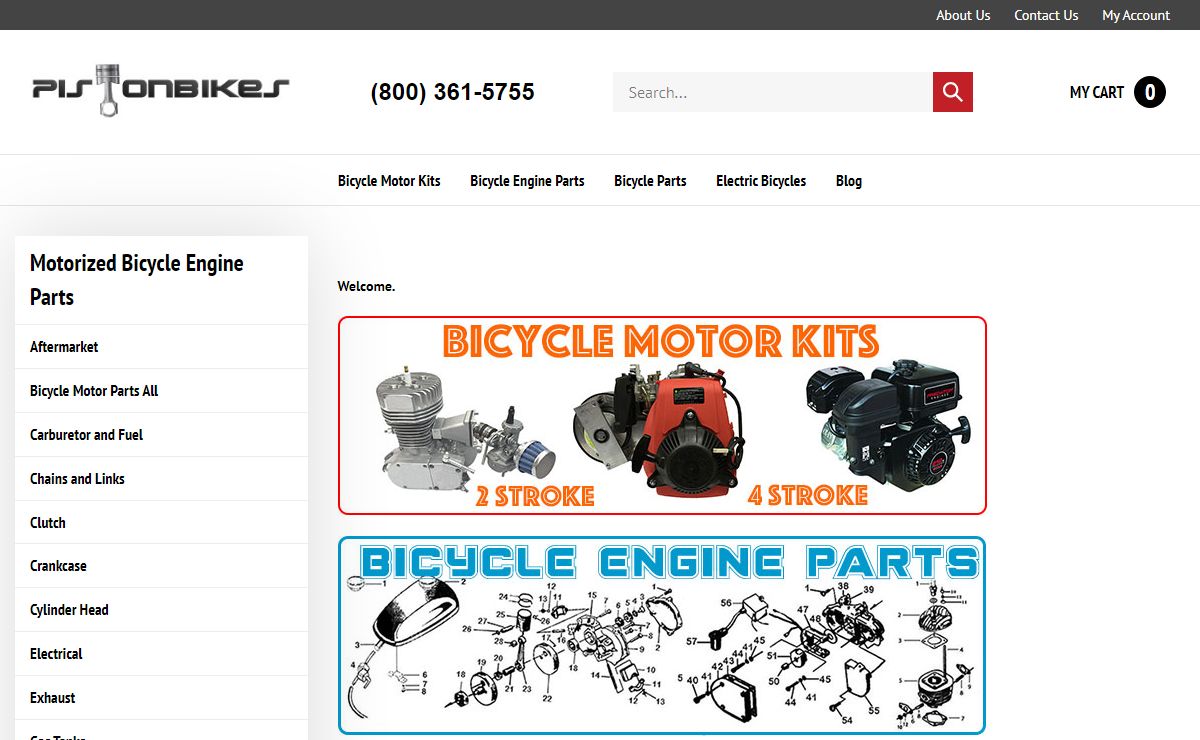Open the cart counter badge showing 0
Viewport: 1200px width, 740px height.
(1150, 92)
